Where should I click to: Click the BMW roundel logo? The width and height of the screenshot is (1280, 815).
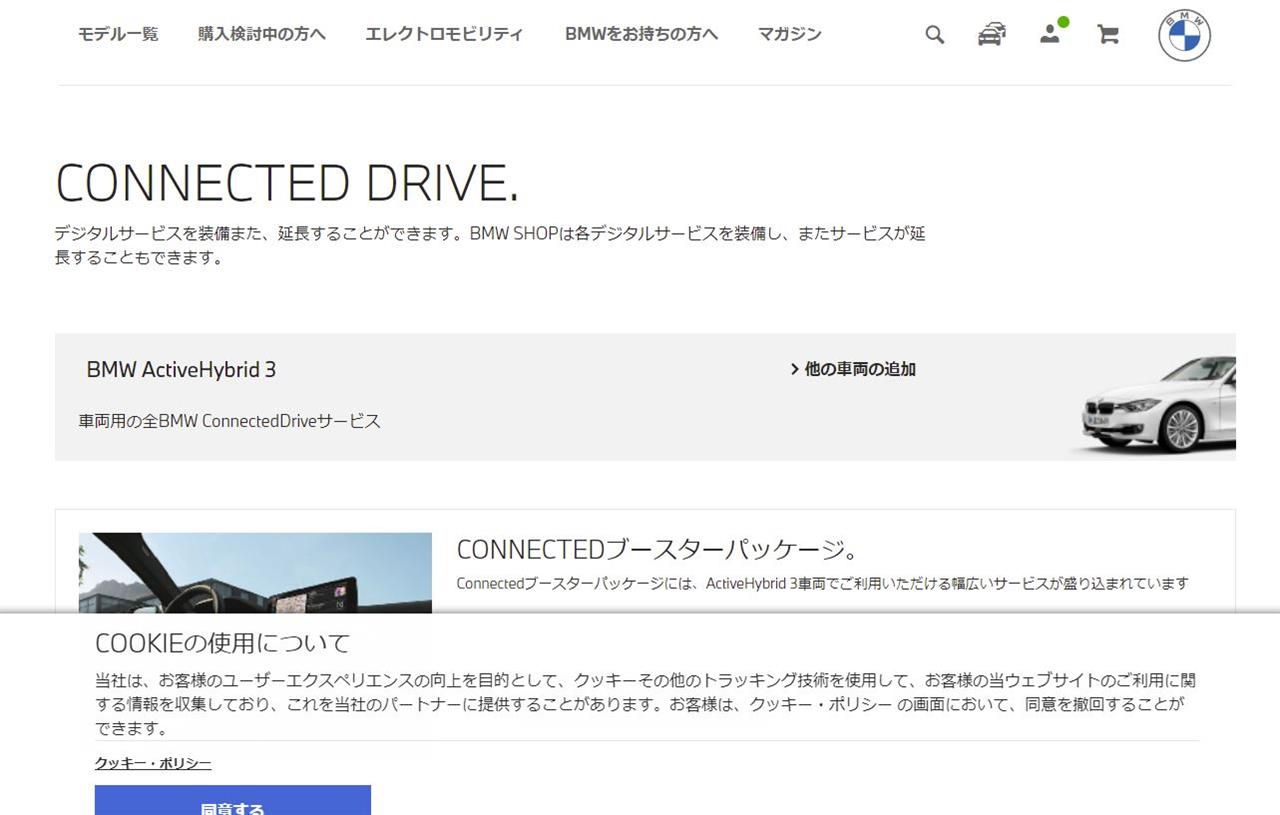pos(1184,35)
